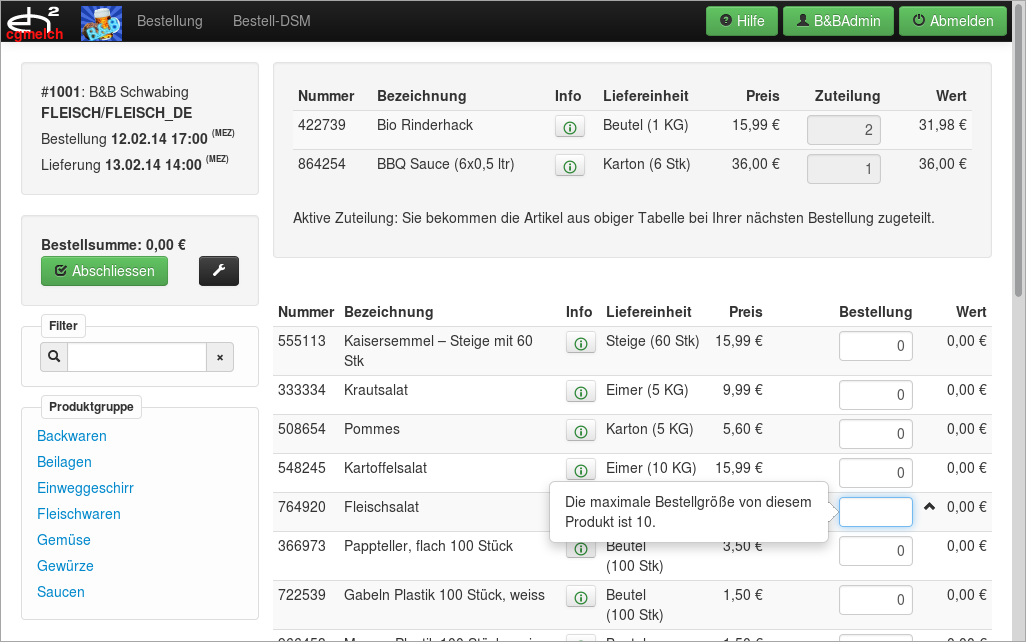Open info for BBQ Sauce item

(569, 166)
